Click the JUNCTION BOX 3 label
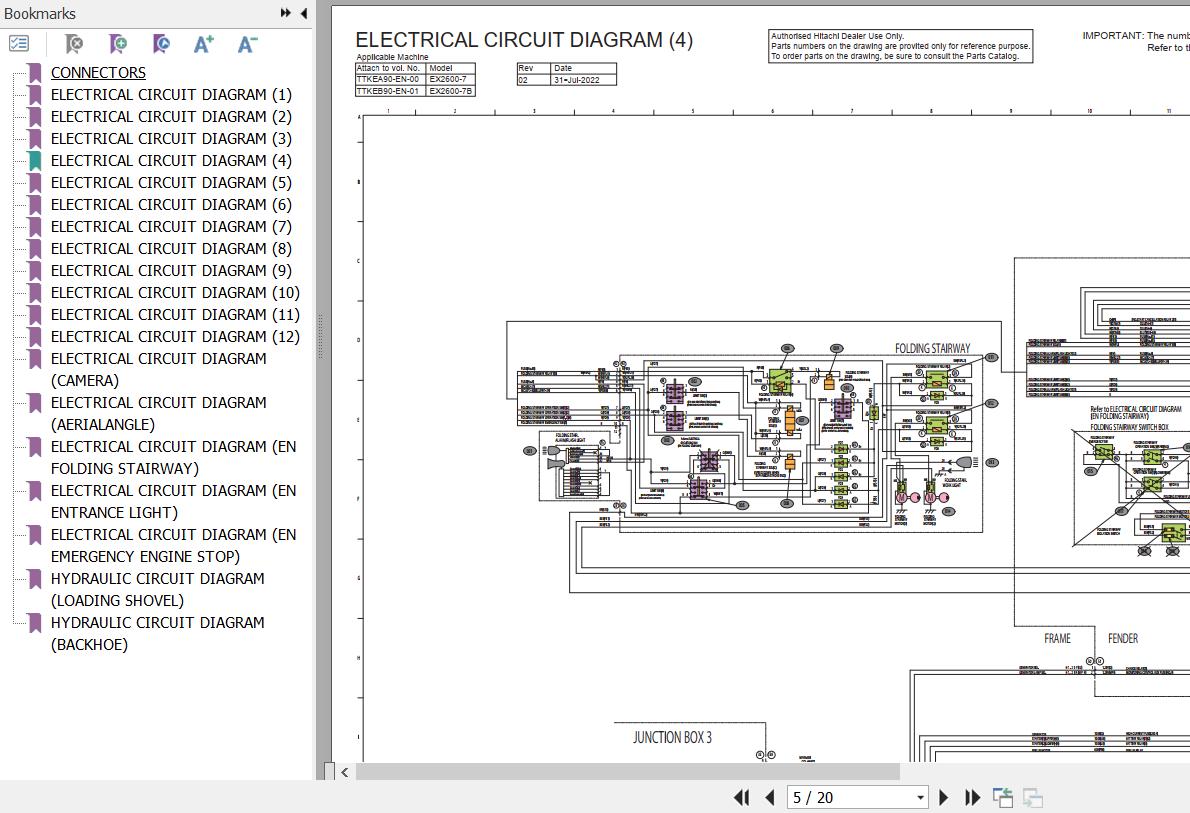The image size is (1190, 813). [672, 737]
